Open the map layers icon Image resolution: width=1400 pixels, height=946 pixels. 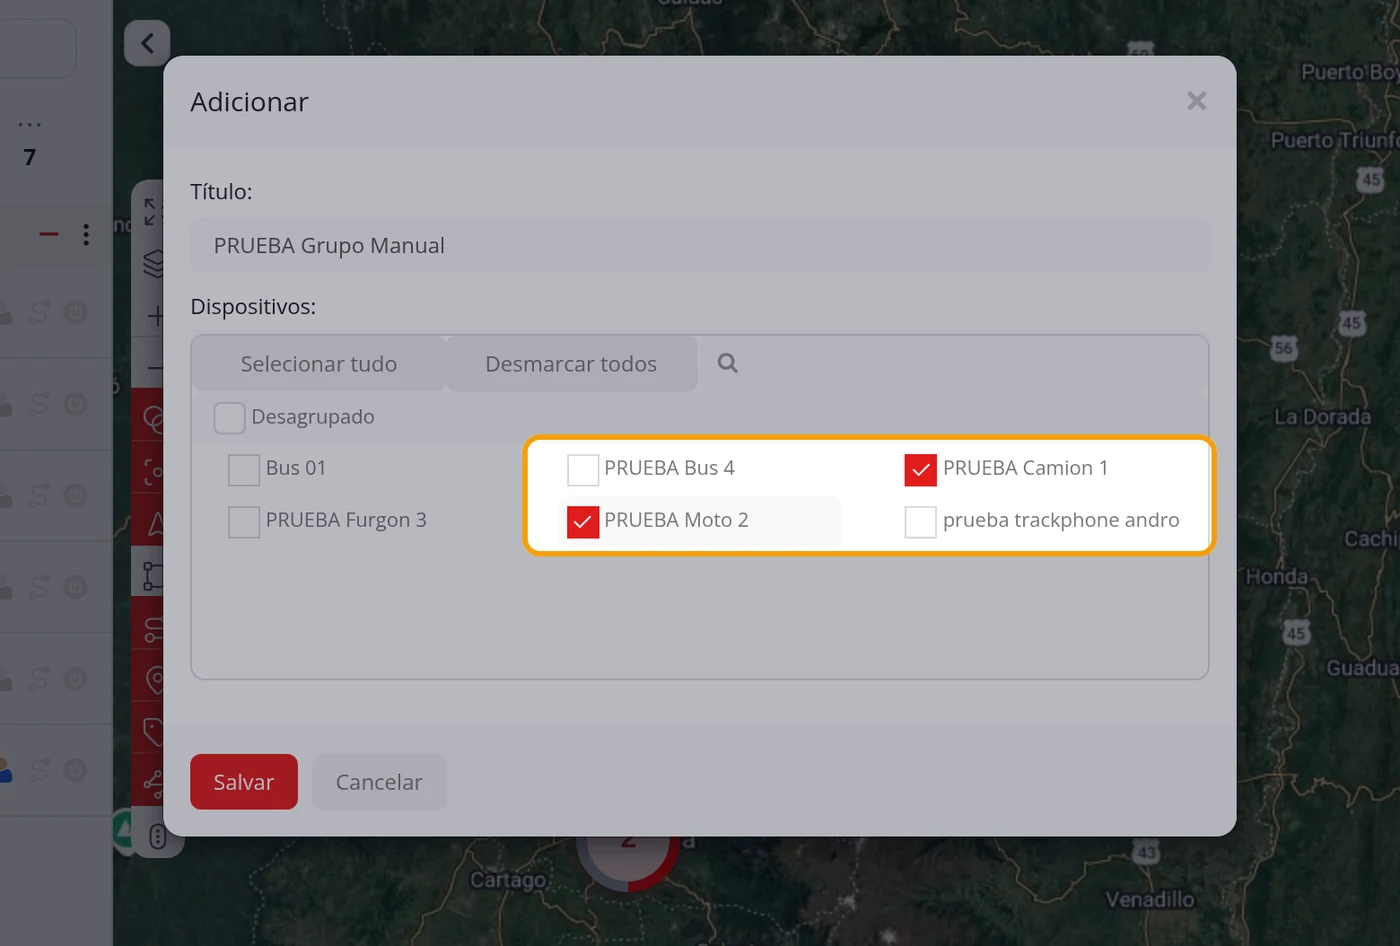click(153, 263)
